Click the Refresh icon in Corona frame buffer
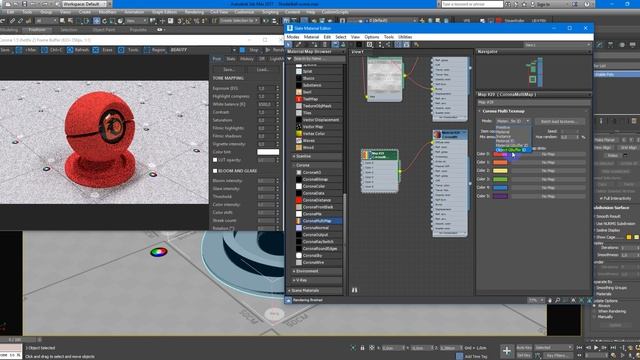Viewport: 640px width, 360px height. click(x=70, y=50)
